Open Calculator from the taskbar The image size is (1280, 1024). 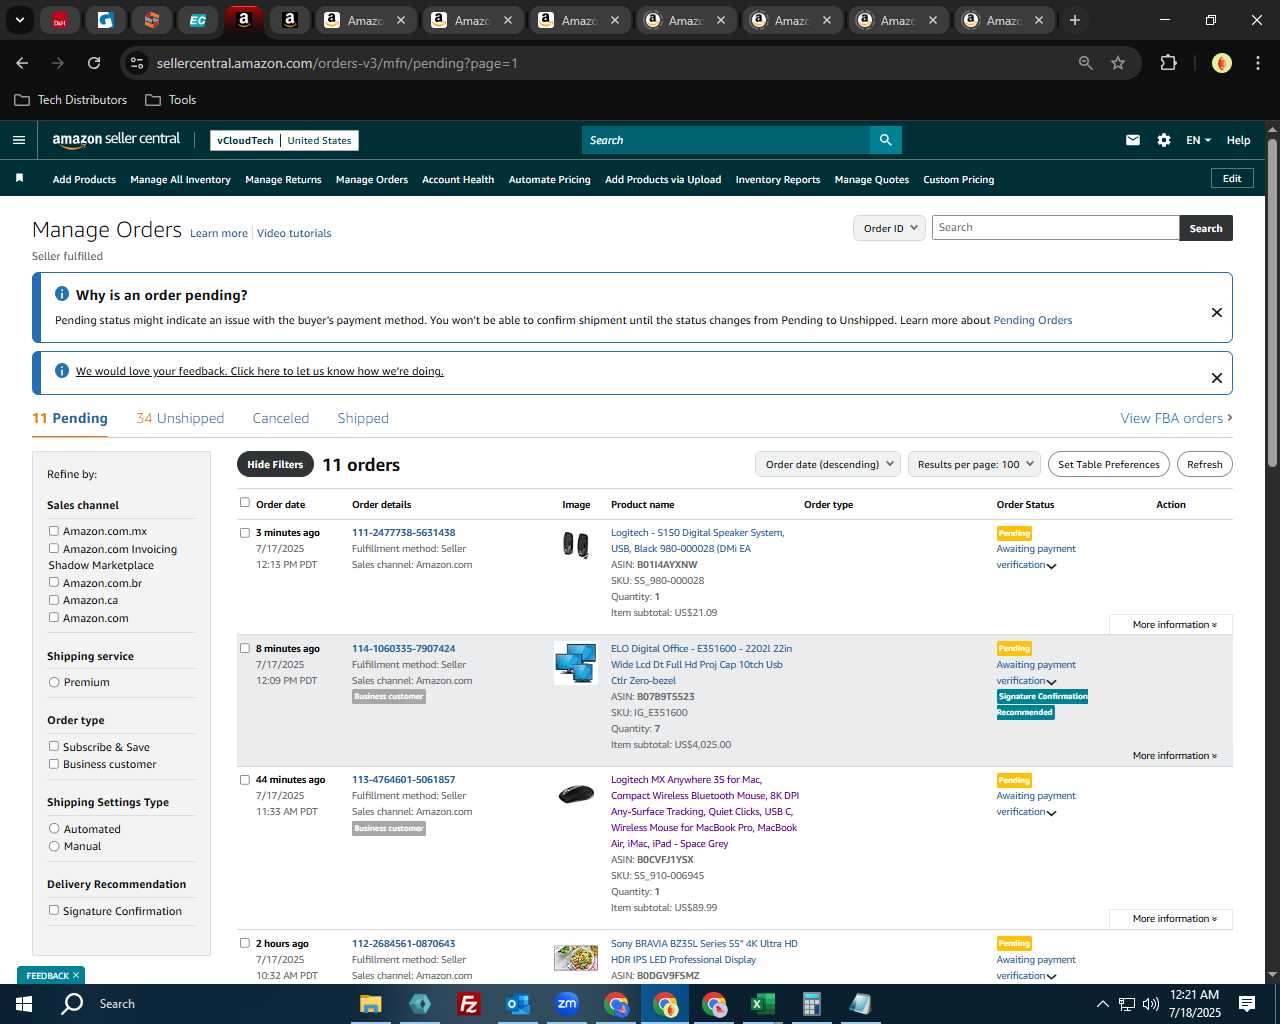(x=812, y=1004)
